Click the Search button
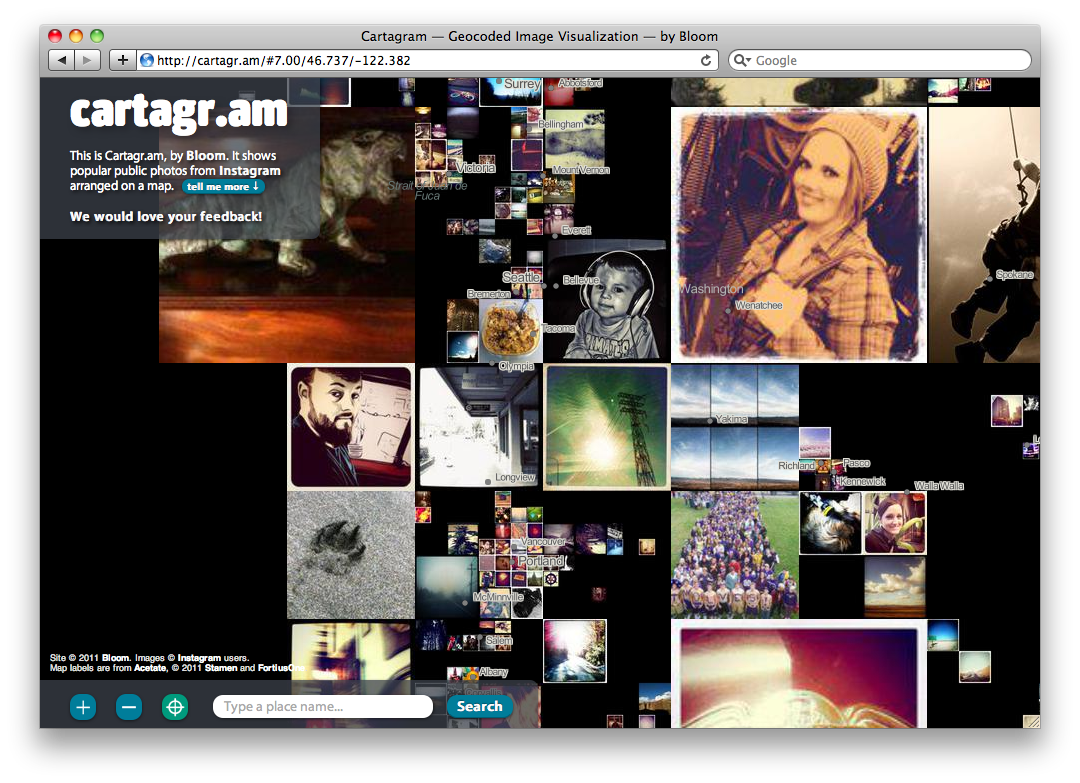 479,706
